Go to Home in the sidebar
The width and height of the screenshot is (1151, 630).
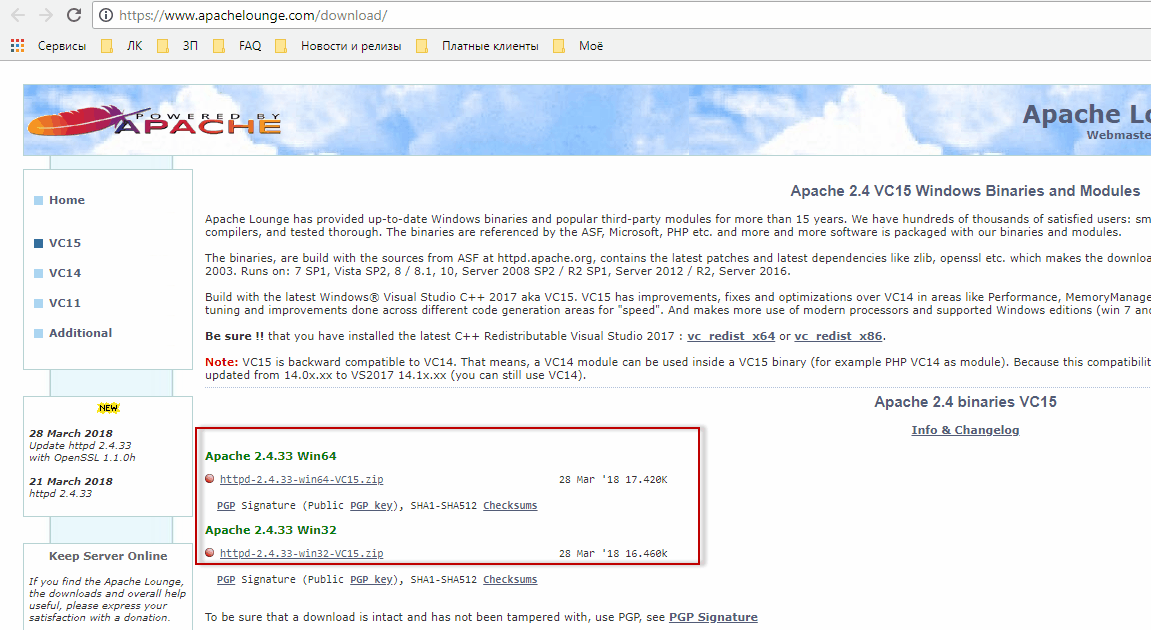(x=67, y=200)
